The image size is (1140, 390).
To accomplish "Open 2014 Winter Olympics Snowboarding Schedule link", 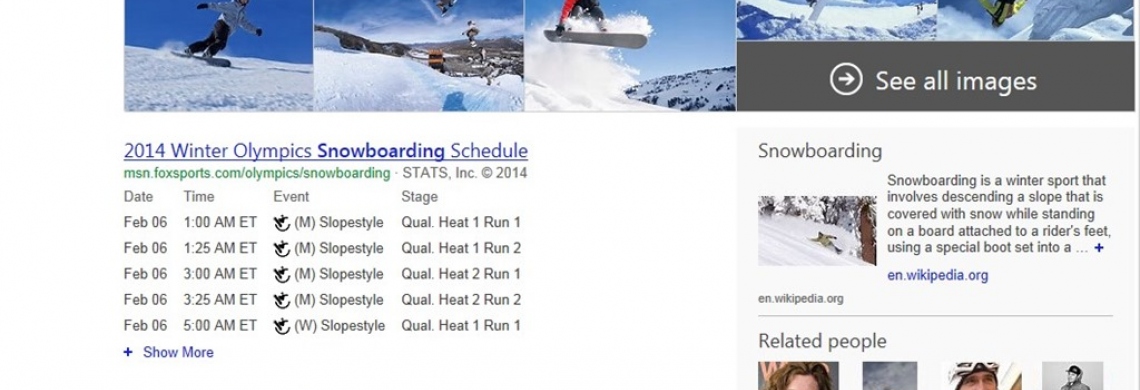I will [x=326, y=151].
